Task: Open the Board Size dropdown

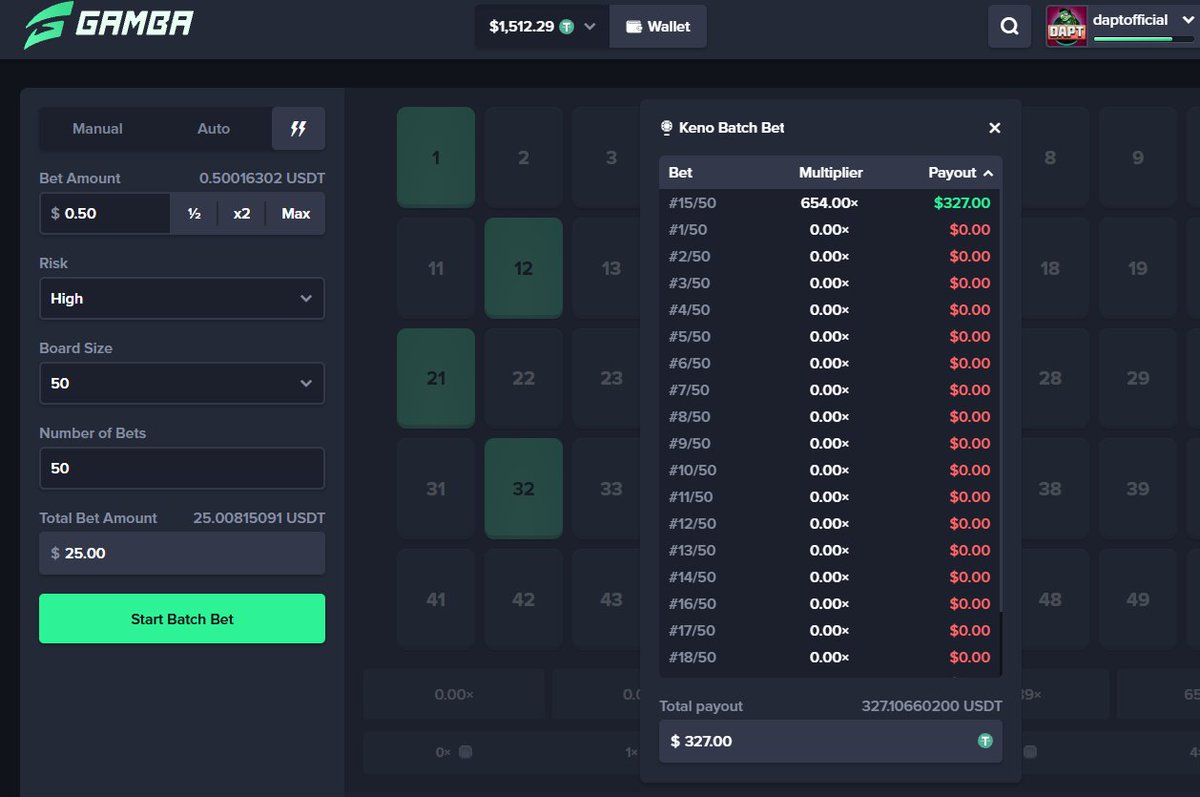Action: point(182,383)
